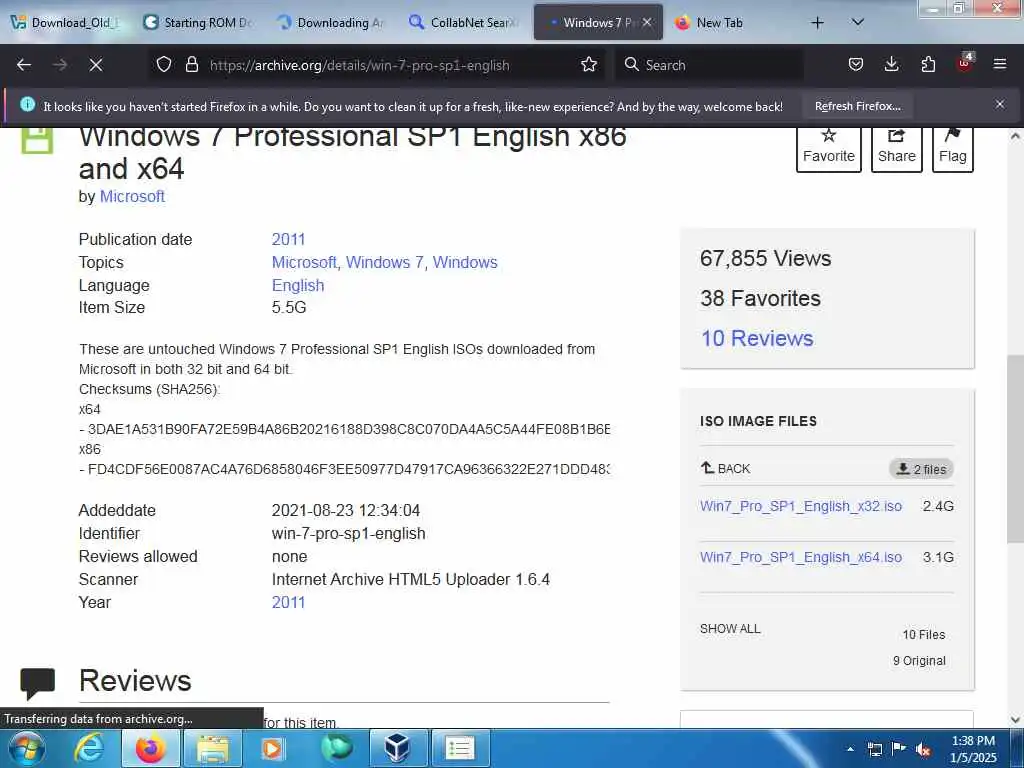
Task: Switch to the CollabNet SearXNG tab
Action: pos(465,23)
